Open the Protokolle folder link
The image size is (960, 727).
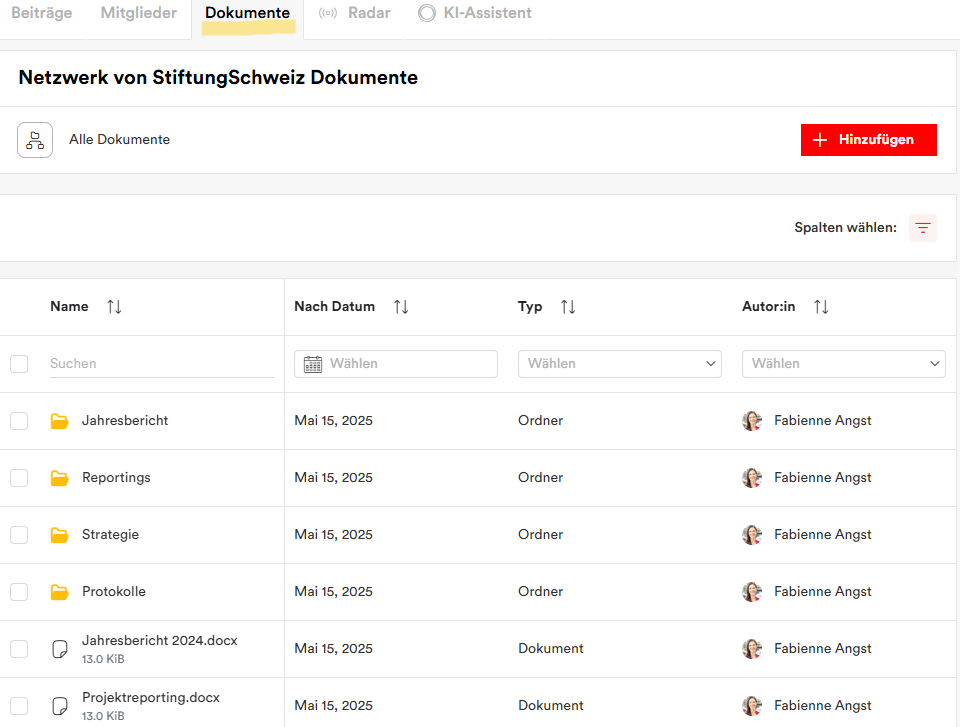coord(113,592)
